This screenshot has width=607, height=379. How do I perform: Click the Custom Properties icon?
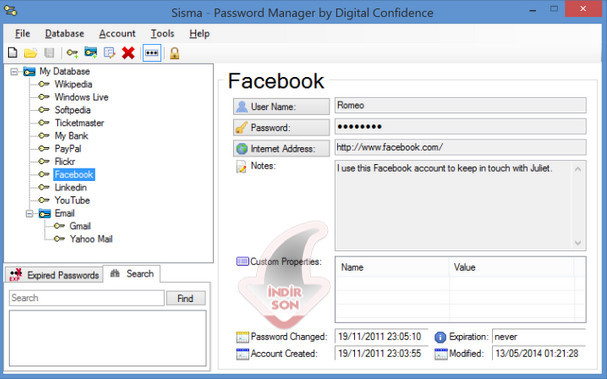tap(242, 261)
